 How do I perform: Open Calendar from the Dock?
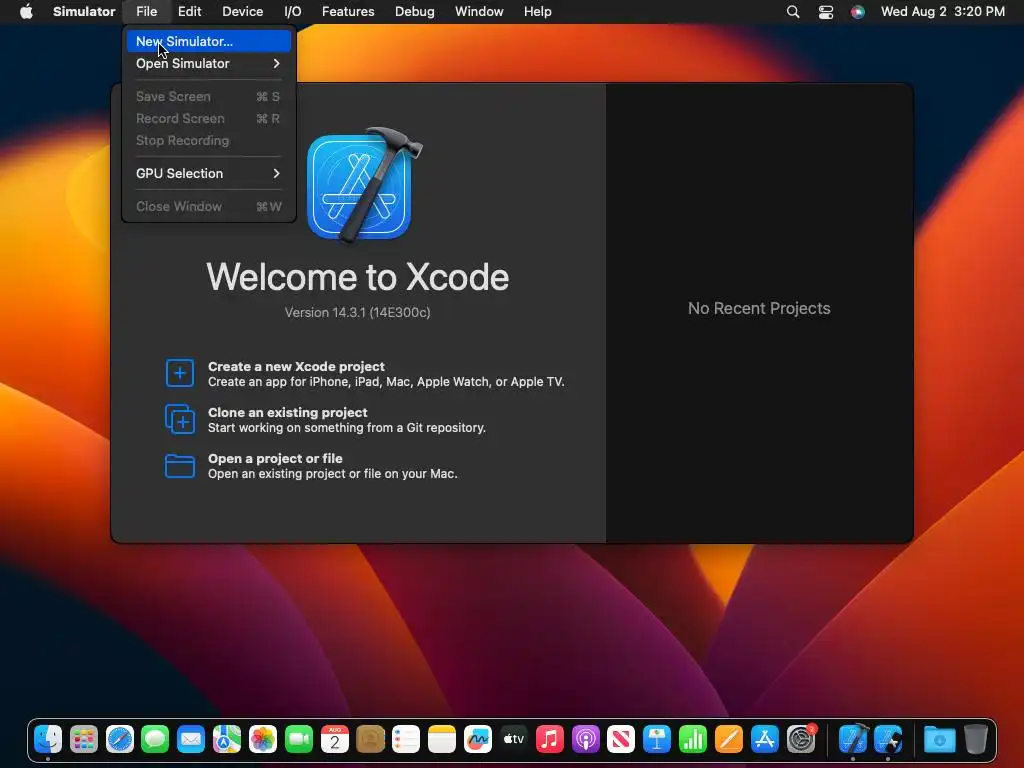pyautogui.click(x=334, y=739)
